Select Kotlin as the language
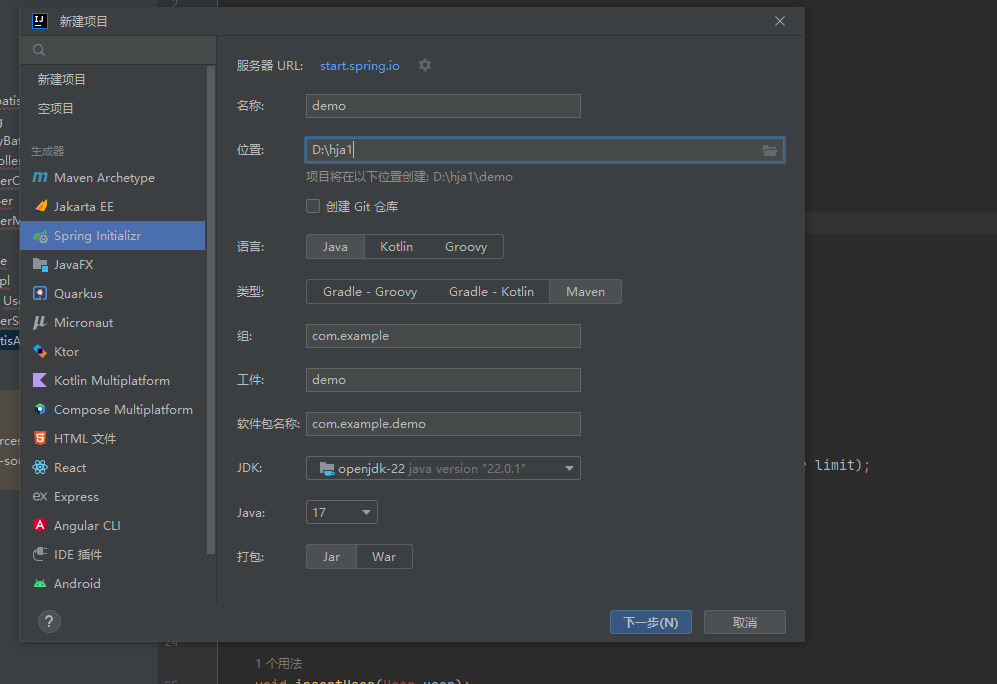 (x=397, y=247)
